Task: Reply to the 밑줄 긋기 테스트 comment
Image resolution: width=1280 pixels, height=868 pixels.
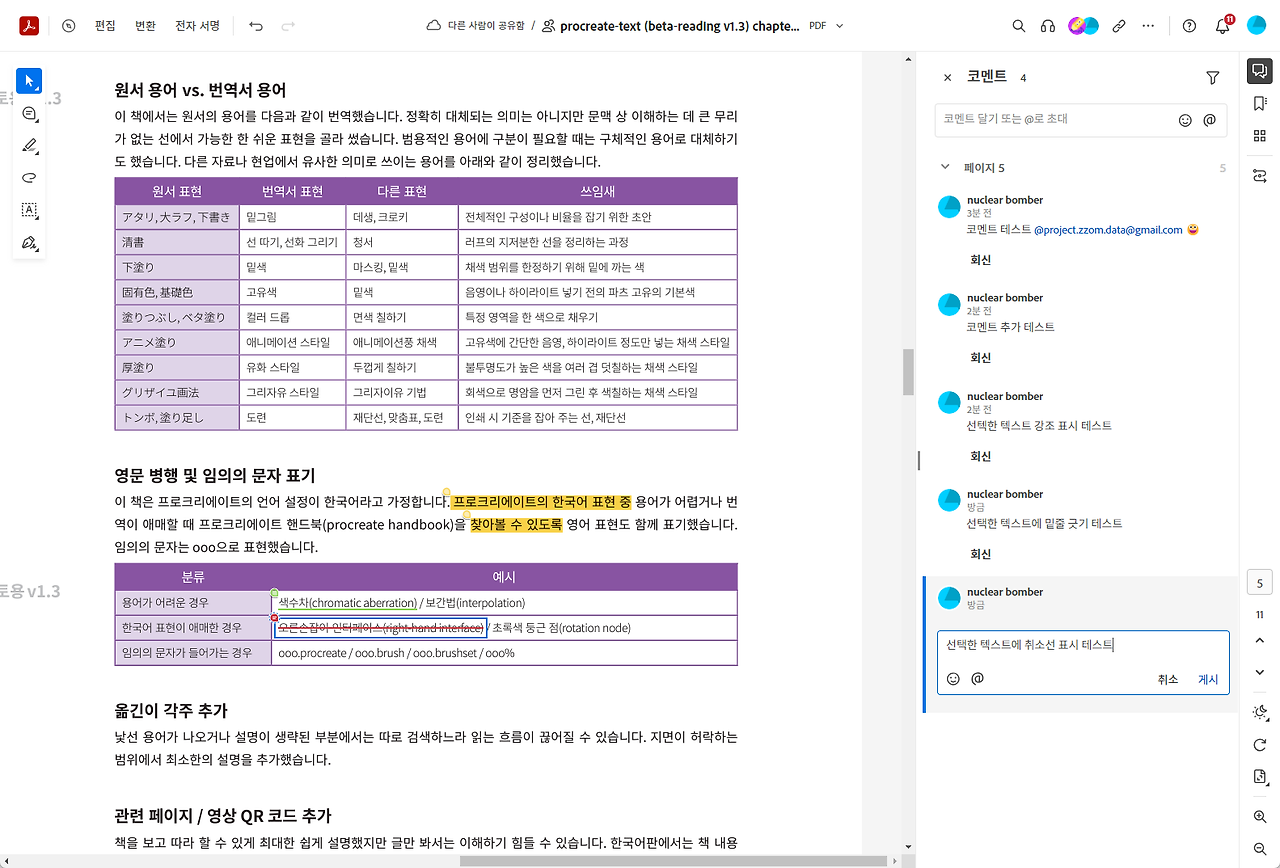Action: (981, 554)
